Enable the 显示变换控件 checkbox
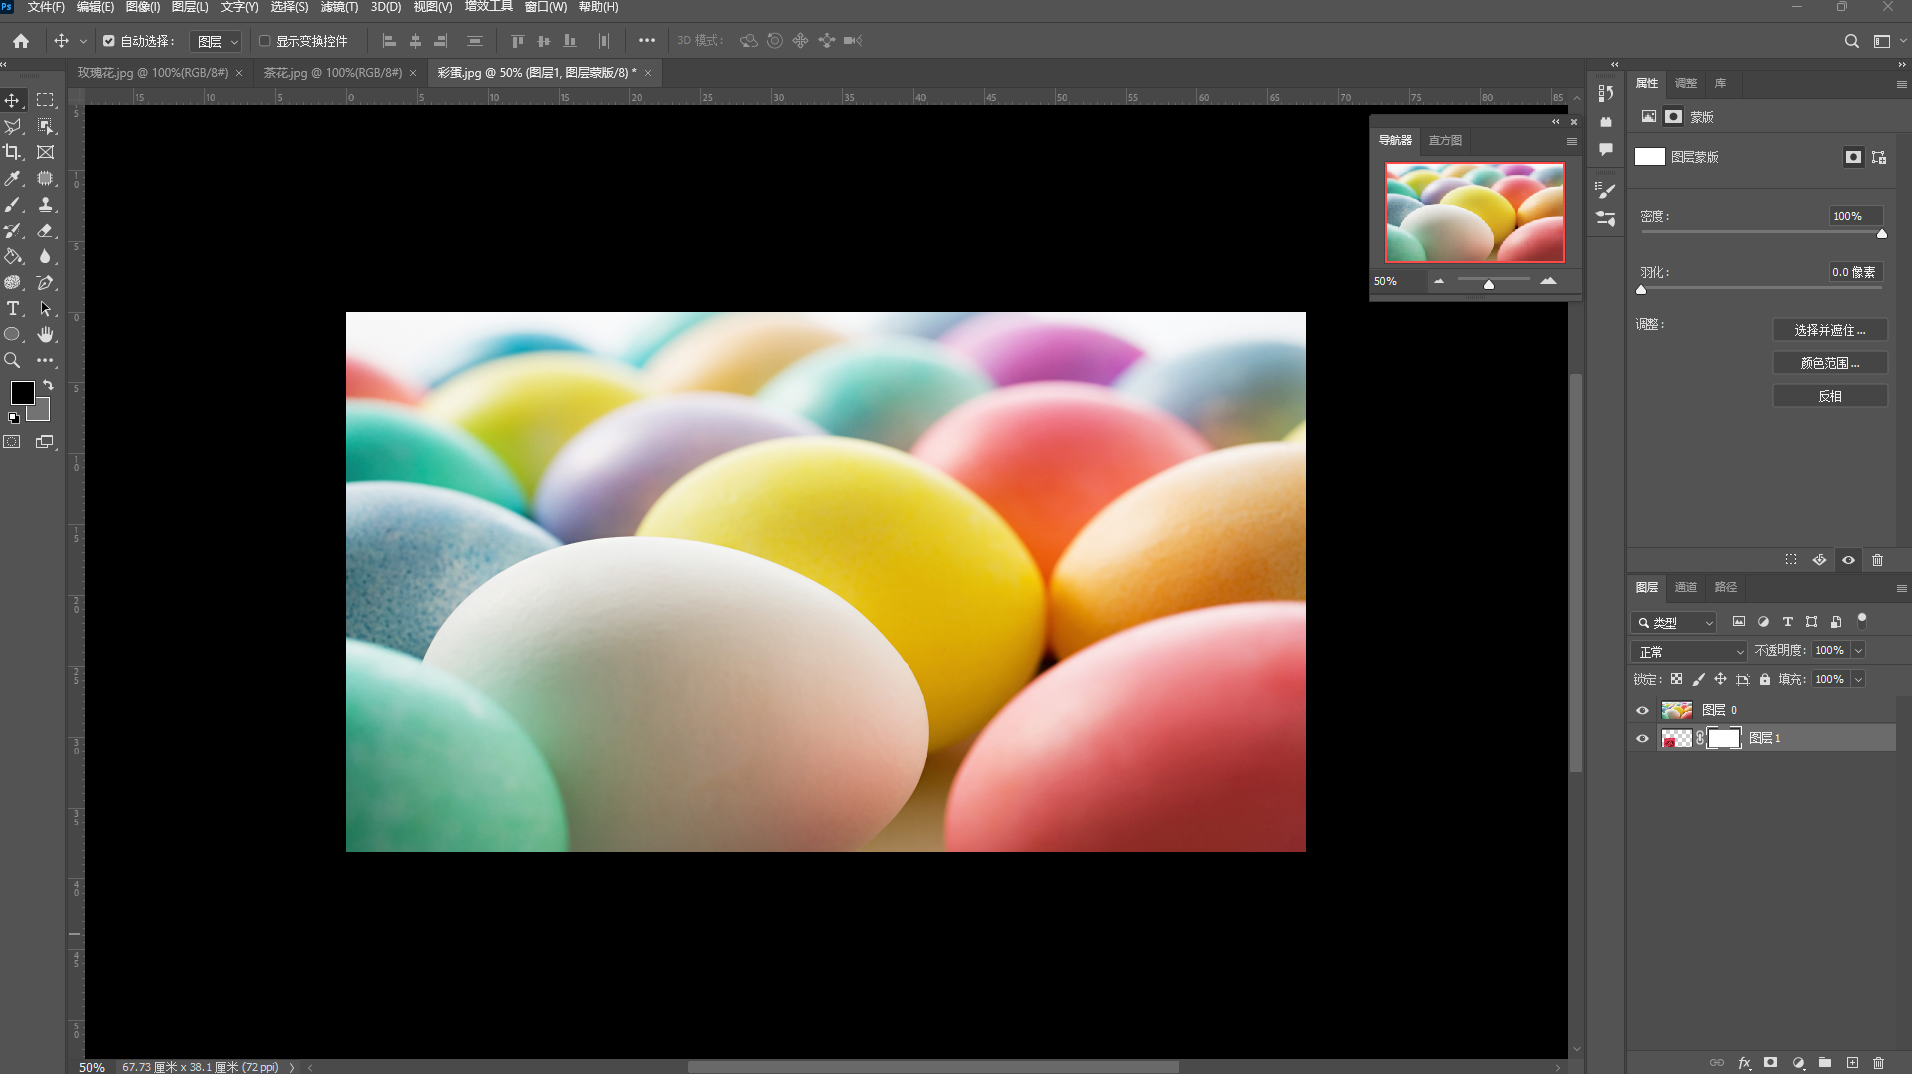 click(265, 41)
